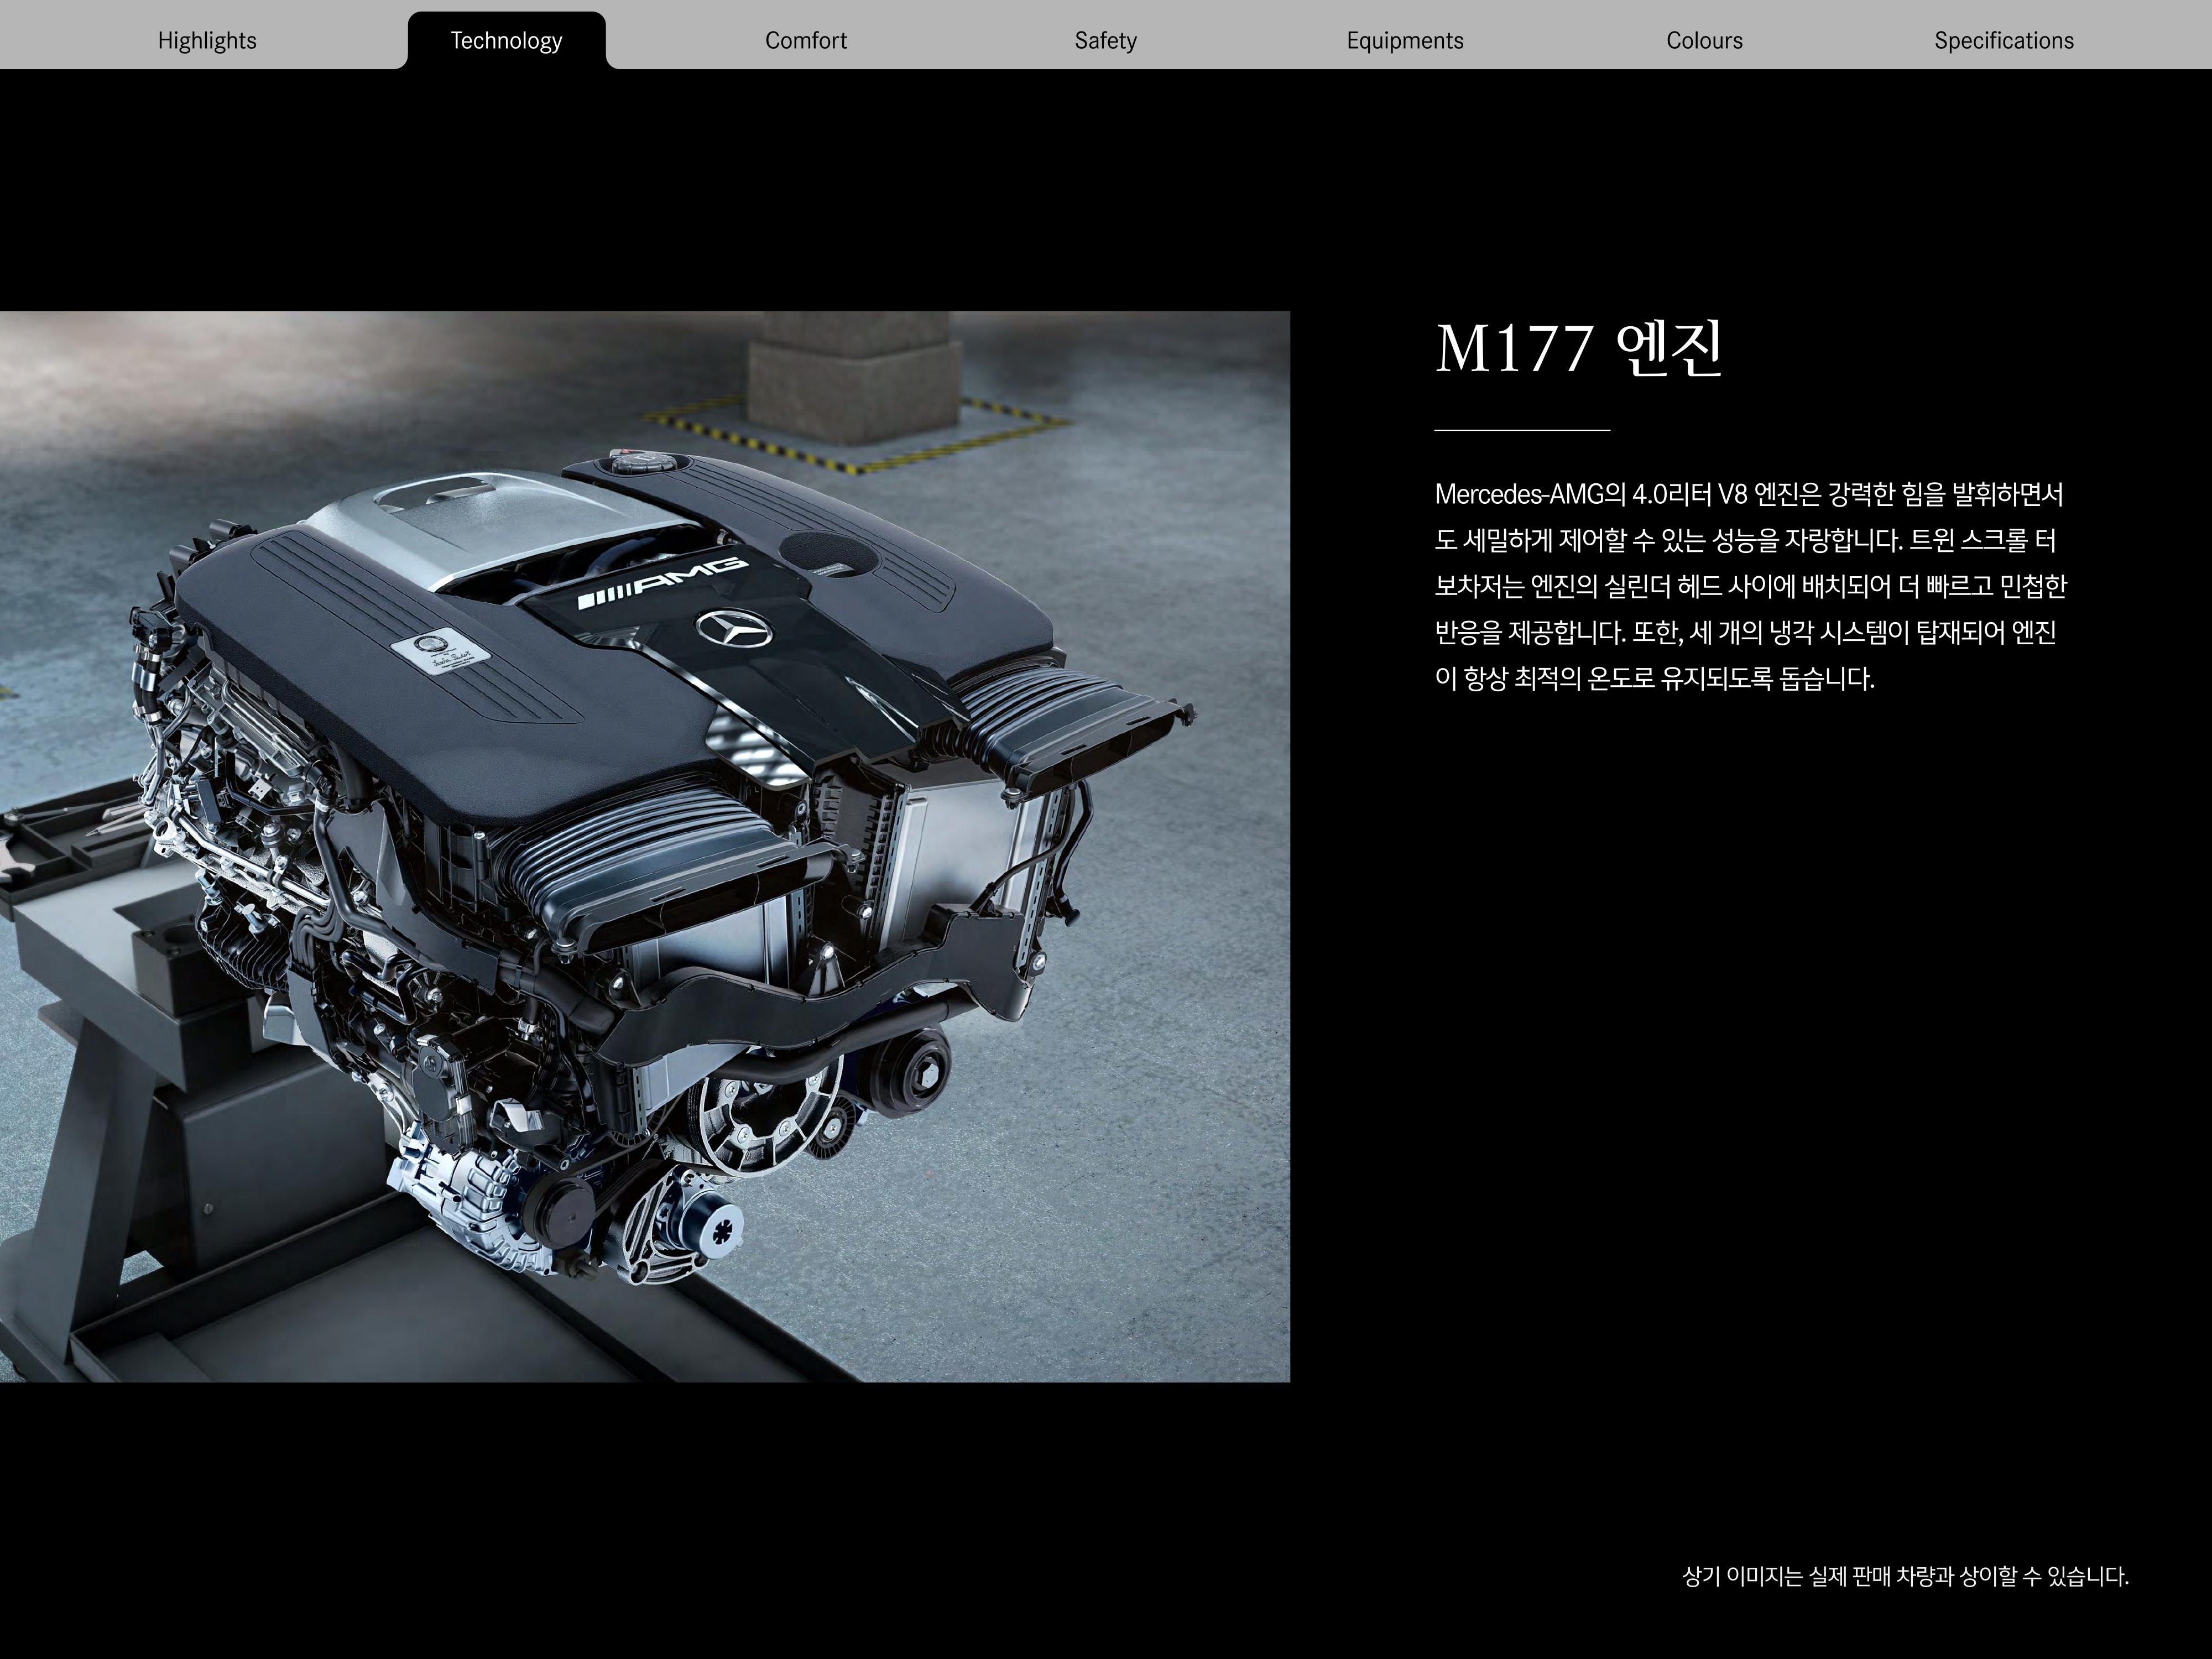The width and height of the screenshot is (2212, 1659).
Task: Select the active Technology tab
Action: tap(506, 40)
